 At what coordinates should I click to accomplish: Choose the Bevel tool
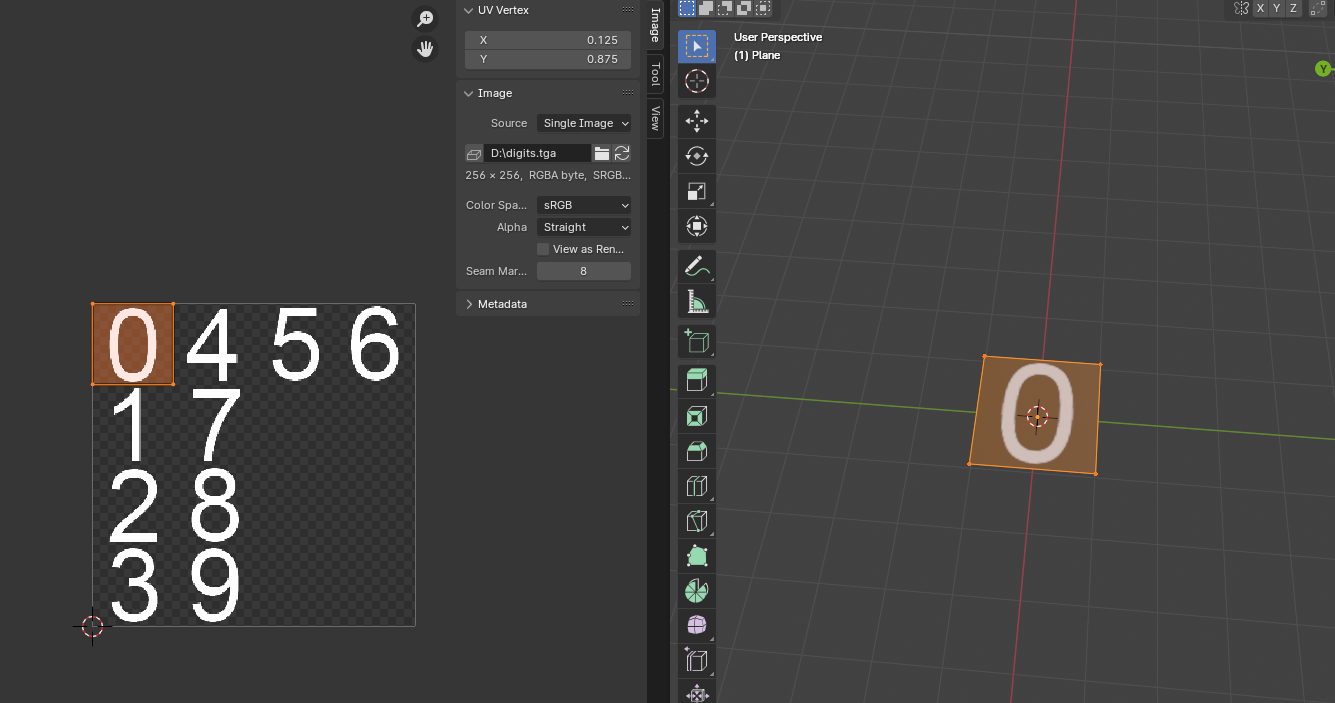tap(697, 451)
